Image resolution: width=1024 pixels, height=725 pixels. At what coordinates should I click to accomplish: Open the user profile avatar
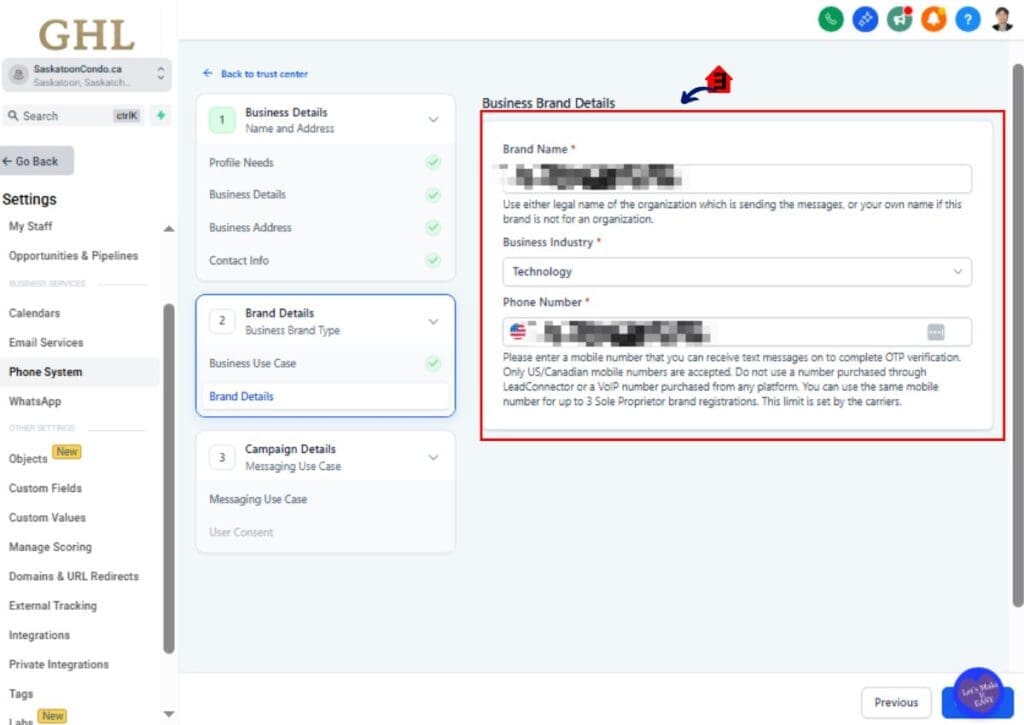(x=1002, y=19)
